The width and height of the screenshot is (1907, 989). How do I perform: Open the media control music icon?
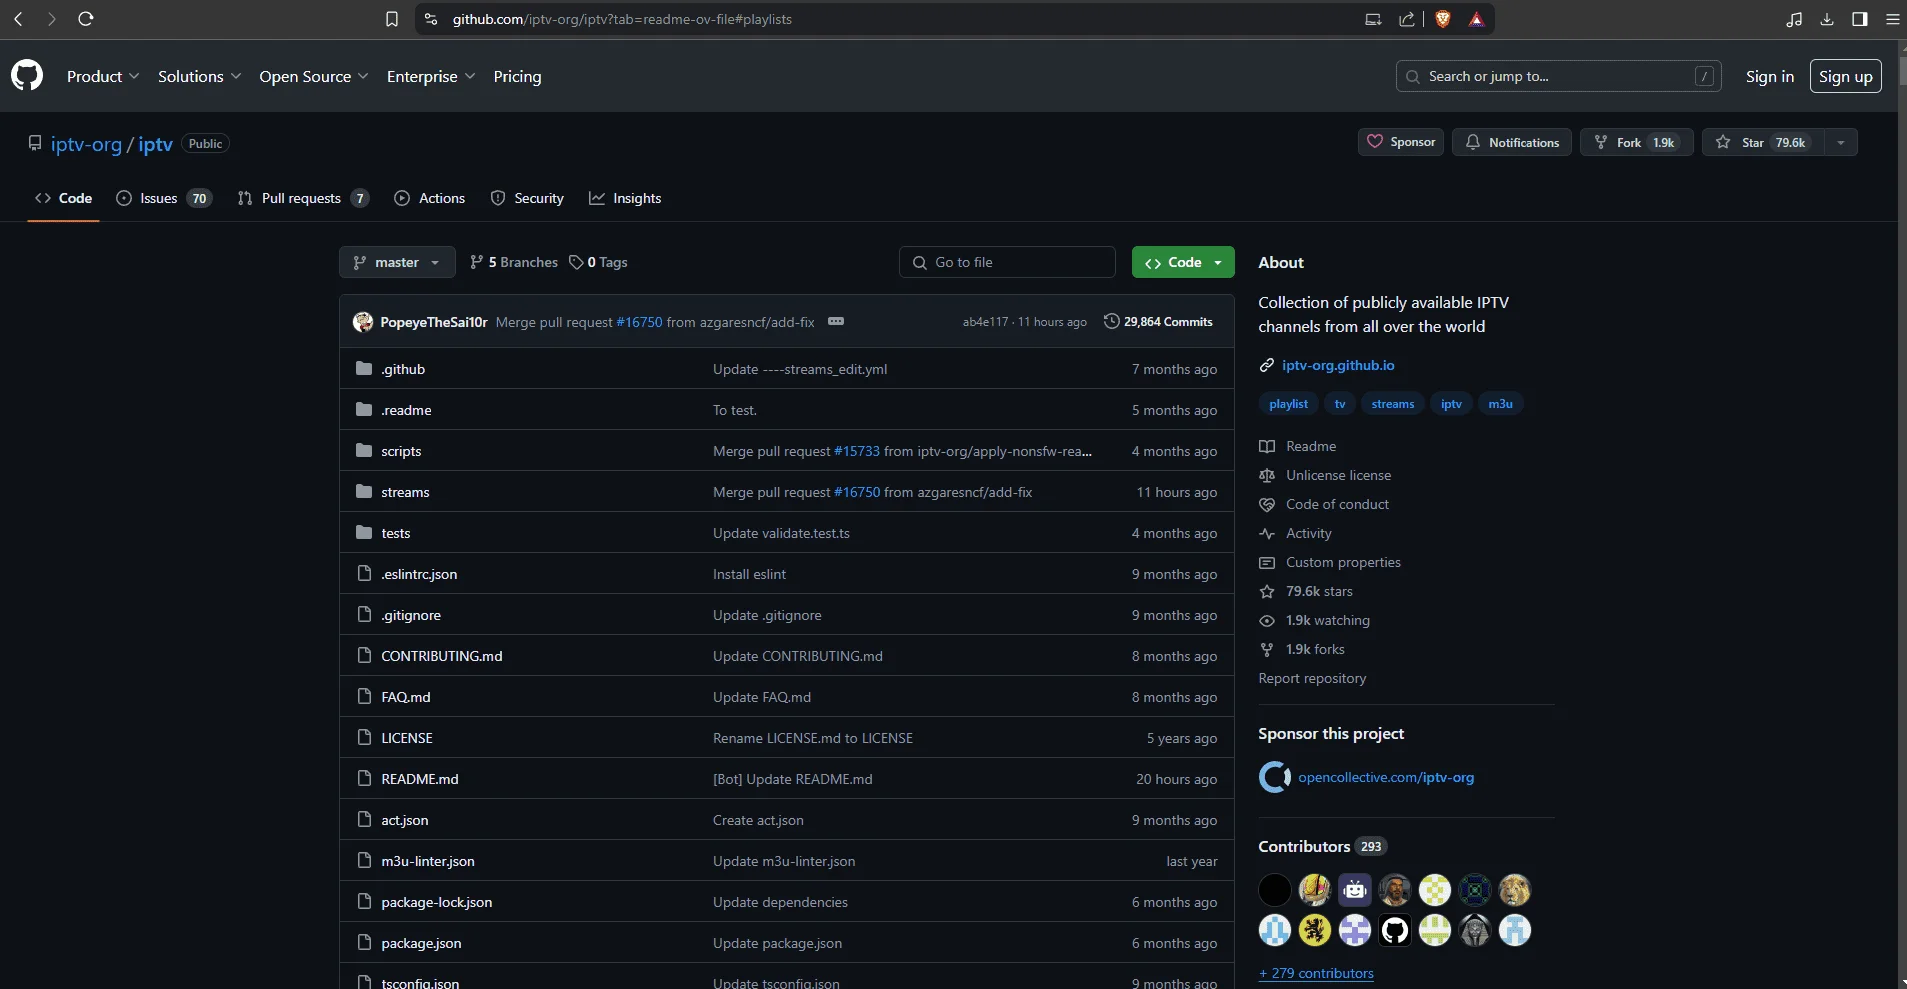(1794, 19)
